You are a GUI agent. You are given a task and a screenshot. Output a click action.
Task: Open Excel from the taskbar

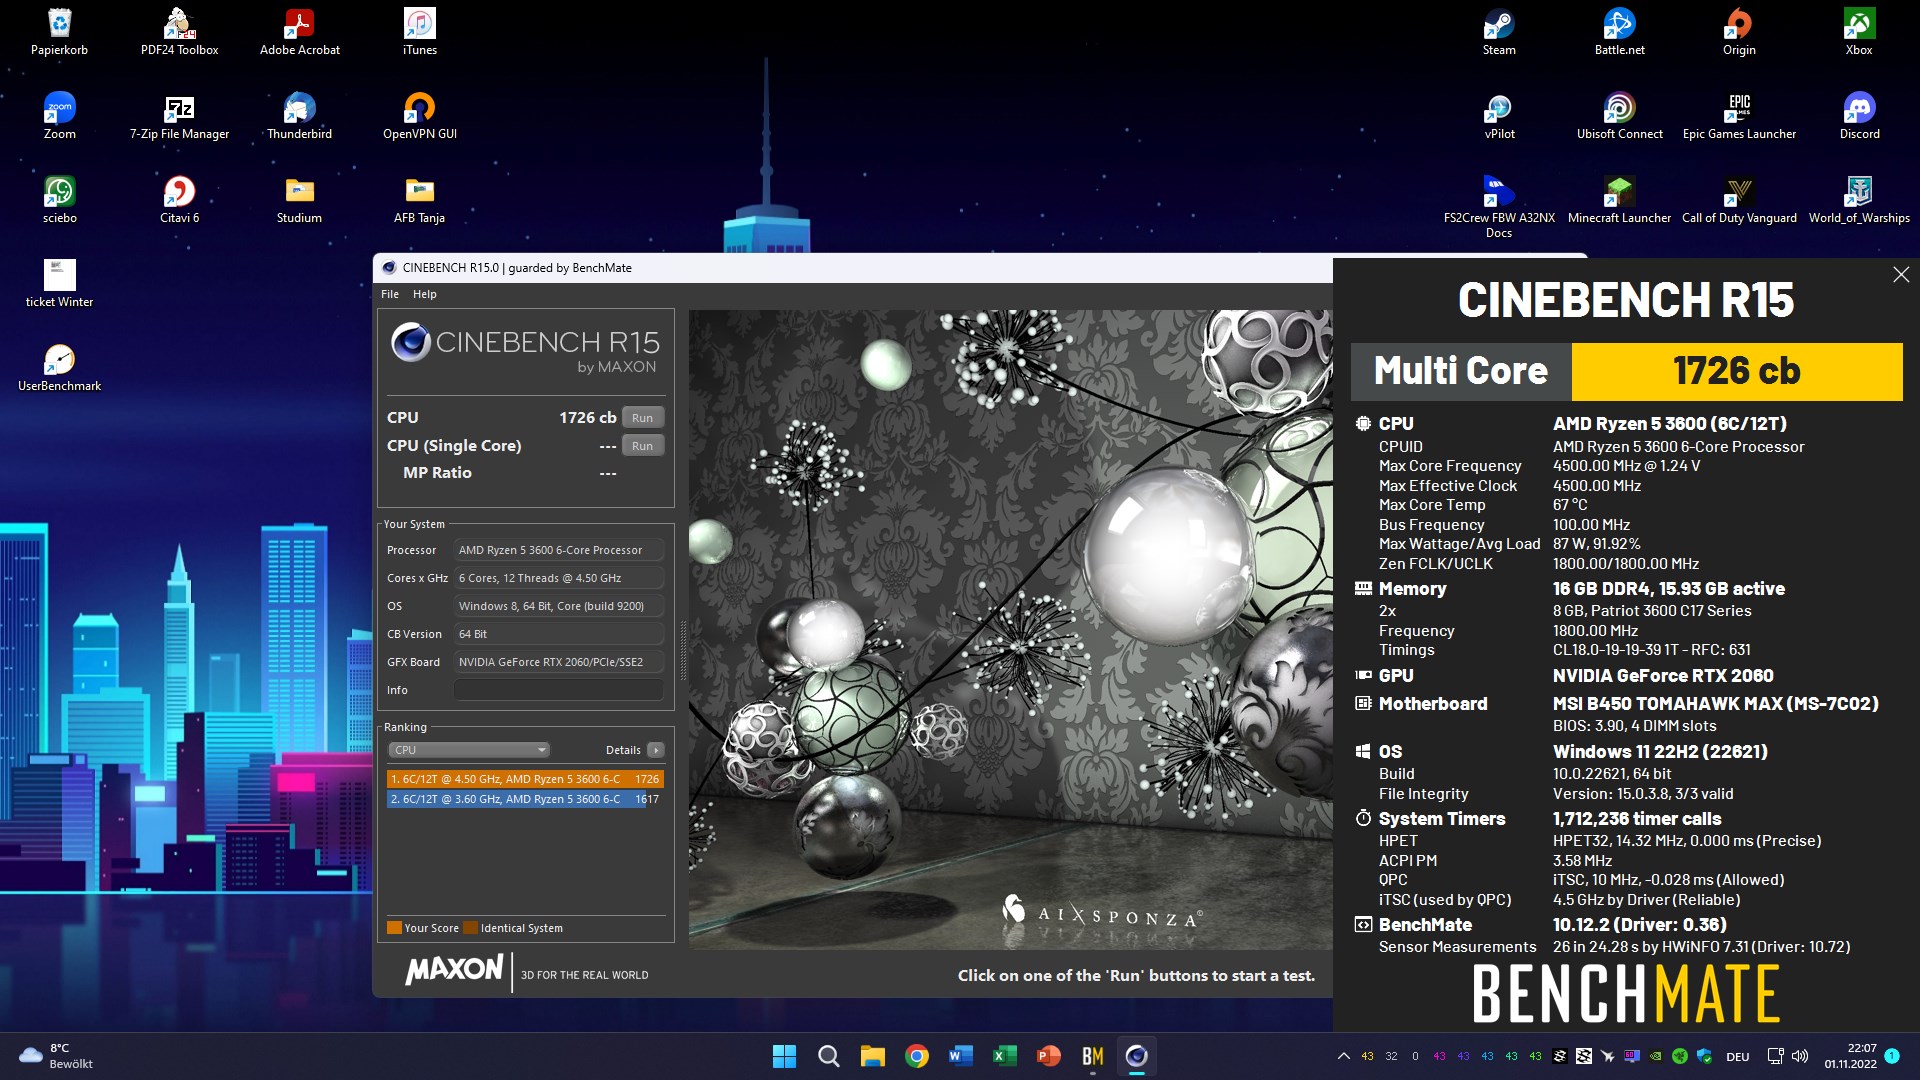point(1004,1056)
